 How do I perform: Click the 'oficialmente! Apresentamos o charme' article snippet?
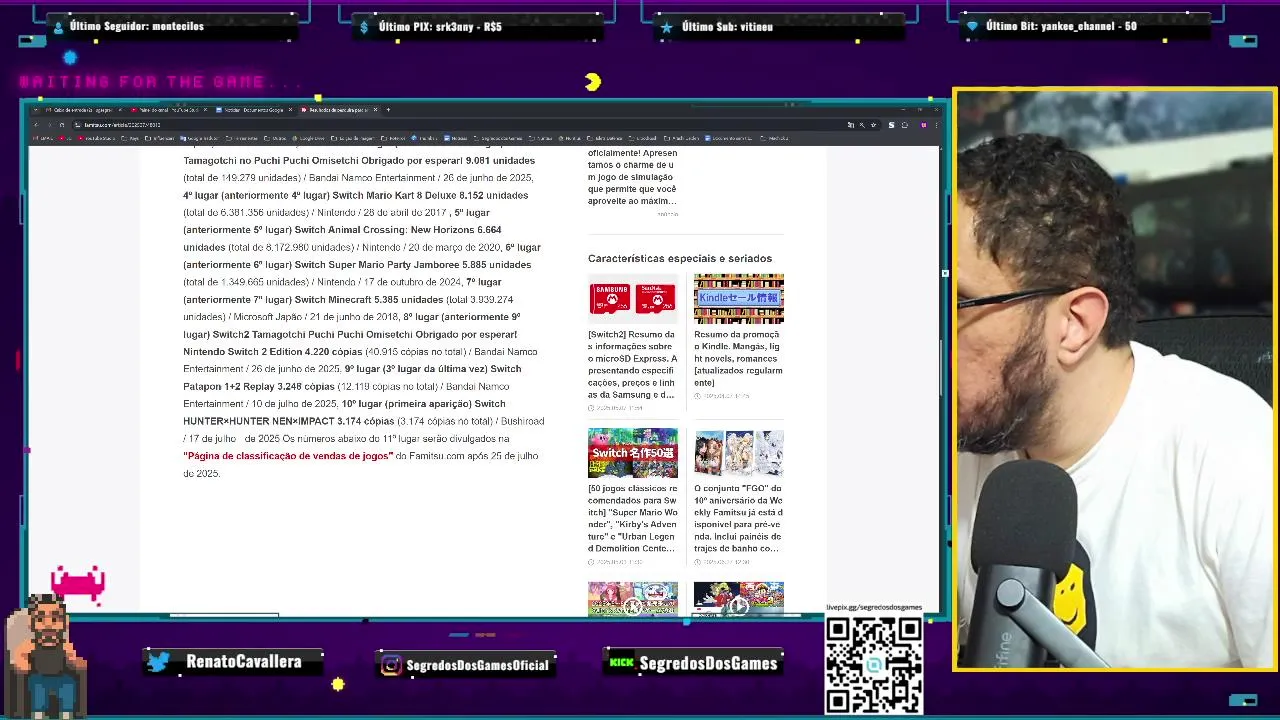pyautogui.click(x=632, y=177)
